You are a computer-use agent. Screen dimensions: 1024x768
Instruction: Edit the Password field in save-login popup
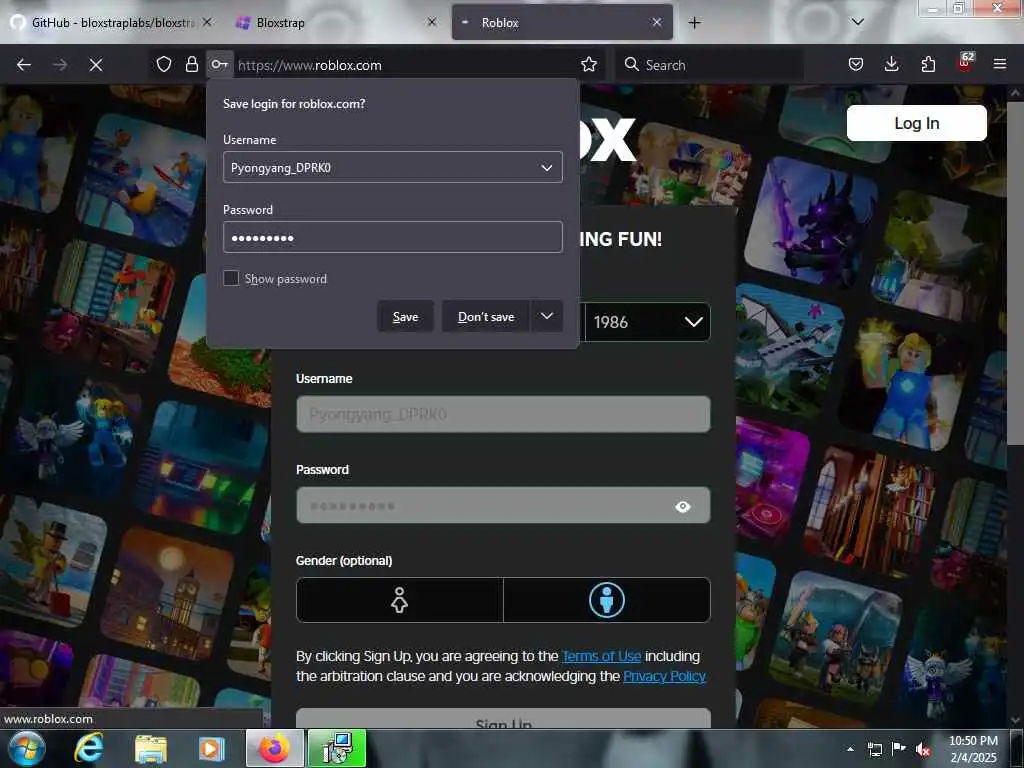pos(392,237)
